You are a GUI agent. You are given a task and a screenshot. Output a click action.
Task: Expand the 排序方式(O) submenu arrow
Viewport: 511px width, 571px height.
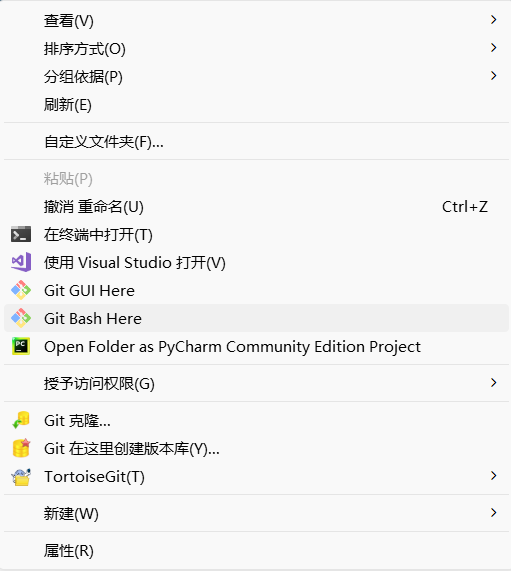[x=494, y=48]
